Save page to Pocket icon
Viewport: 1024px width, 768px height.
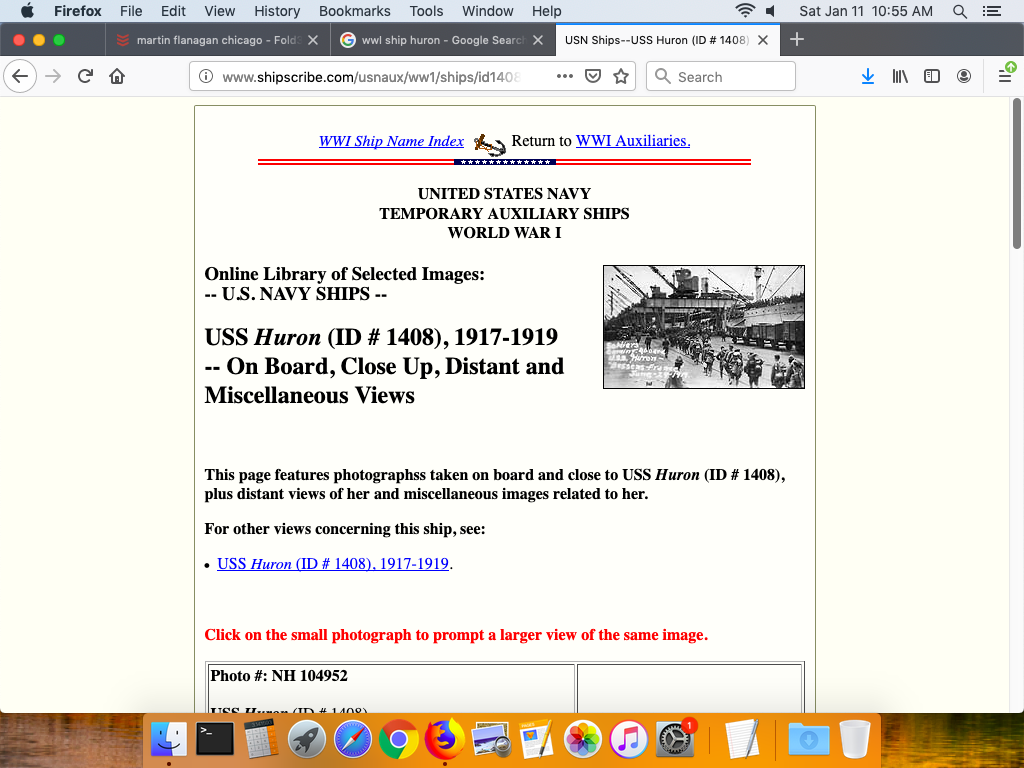[x=593, y=76]
